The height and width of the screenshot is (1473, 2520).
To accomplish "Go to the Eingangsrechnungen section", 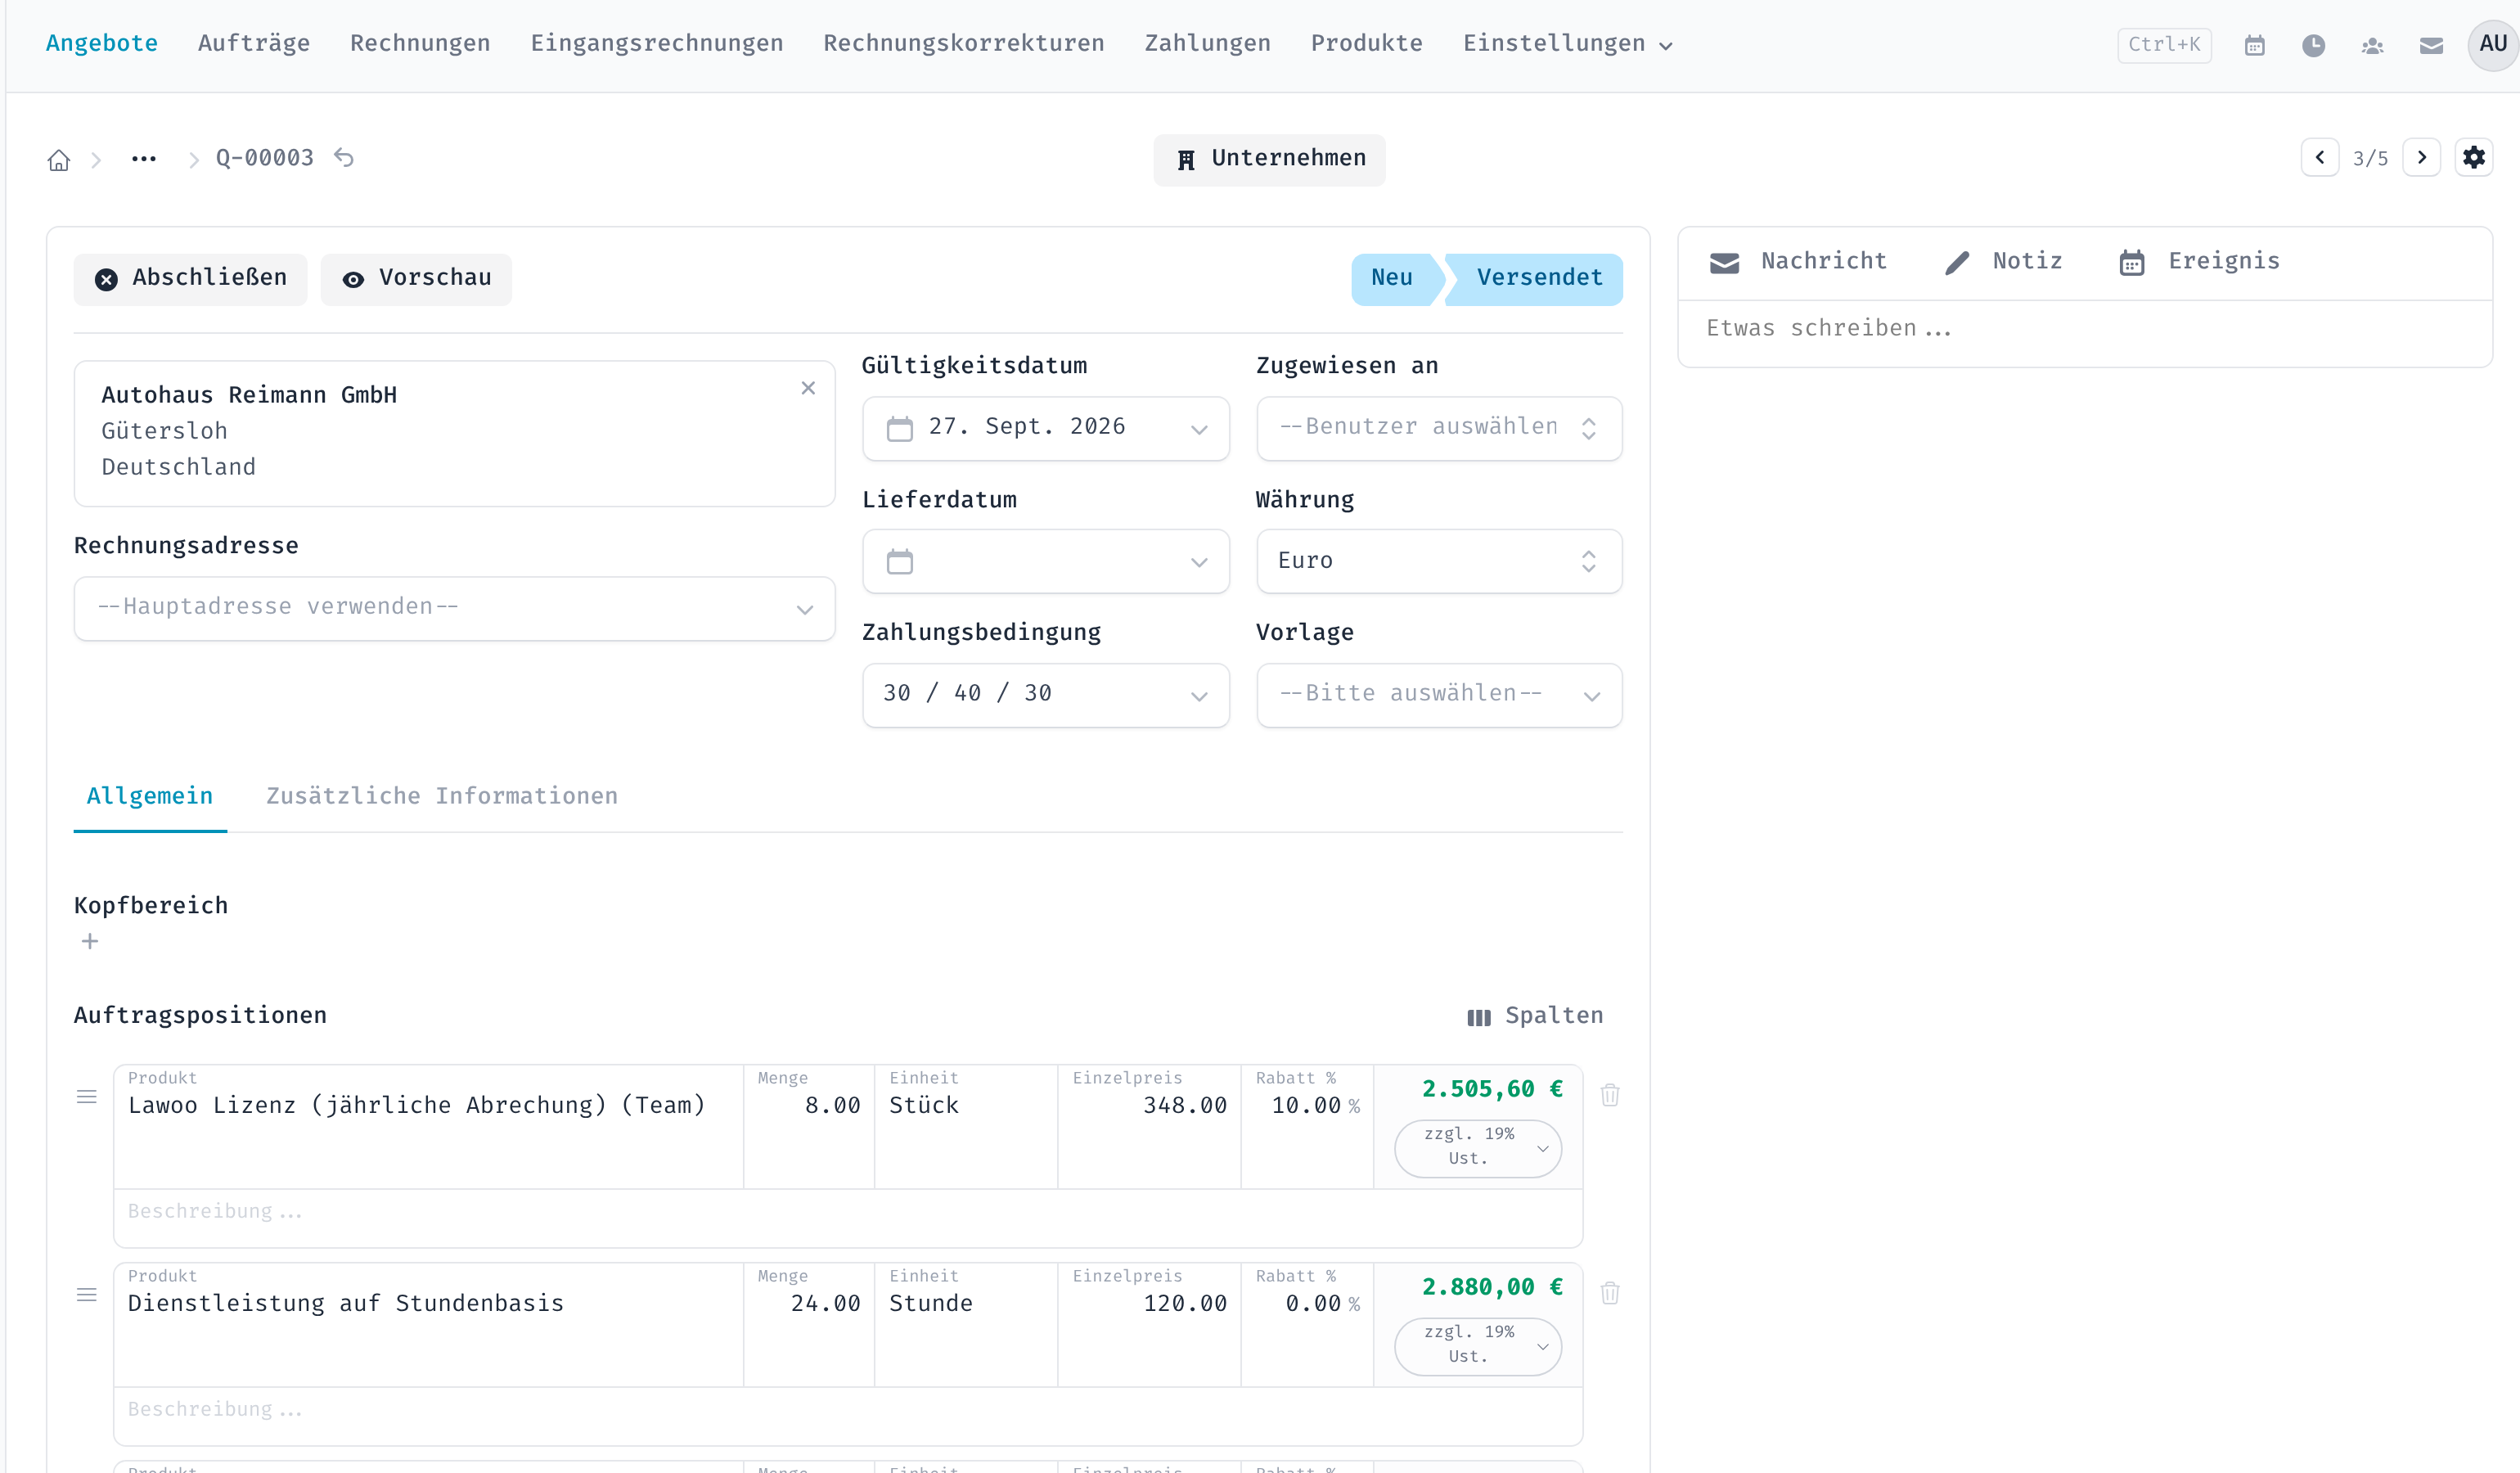I will [657, 44].
